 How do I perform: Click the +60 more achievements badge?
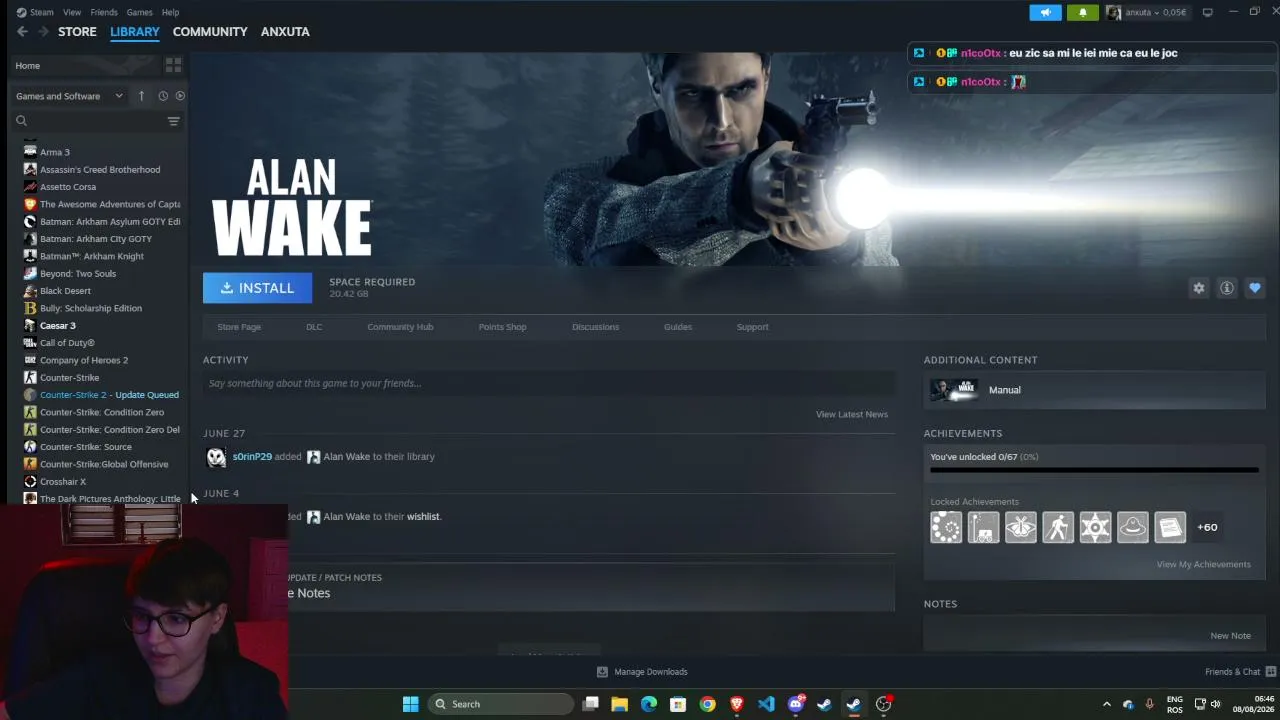click(x=1208, y=527)
